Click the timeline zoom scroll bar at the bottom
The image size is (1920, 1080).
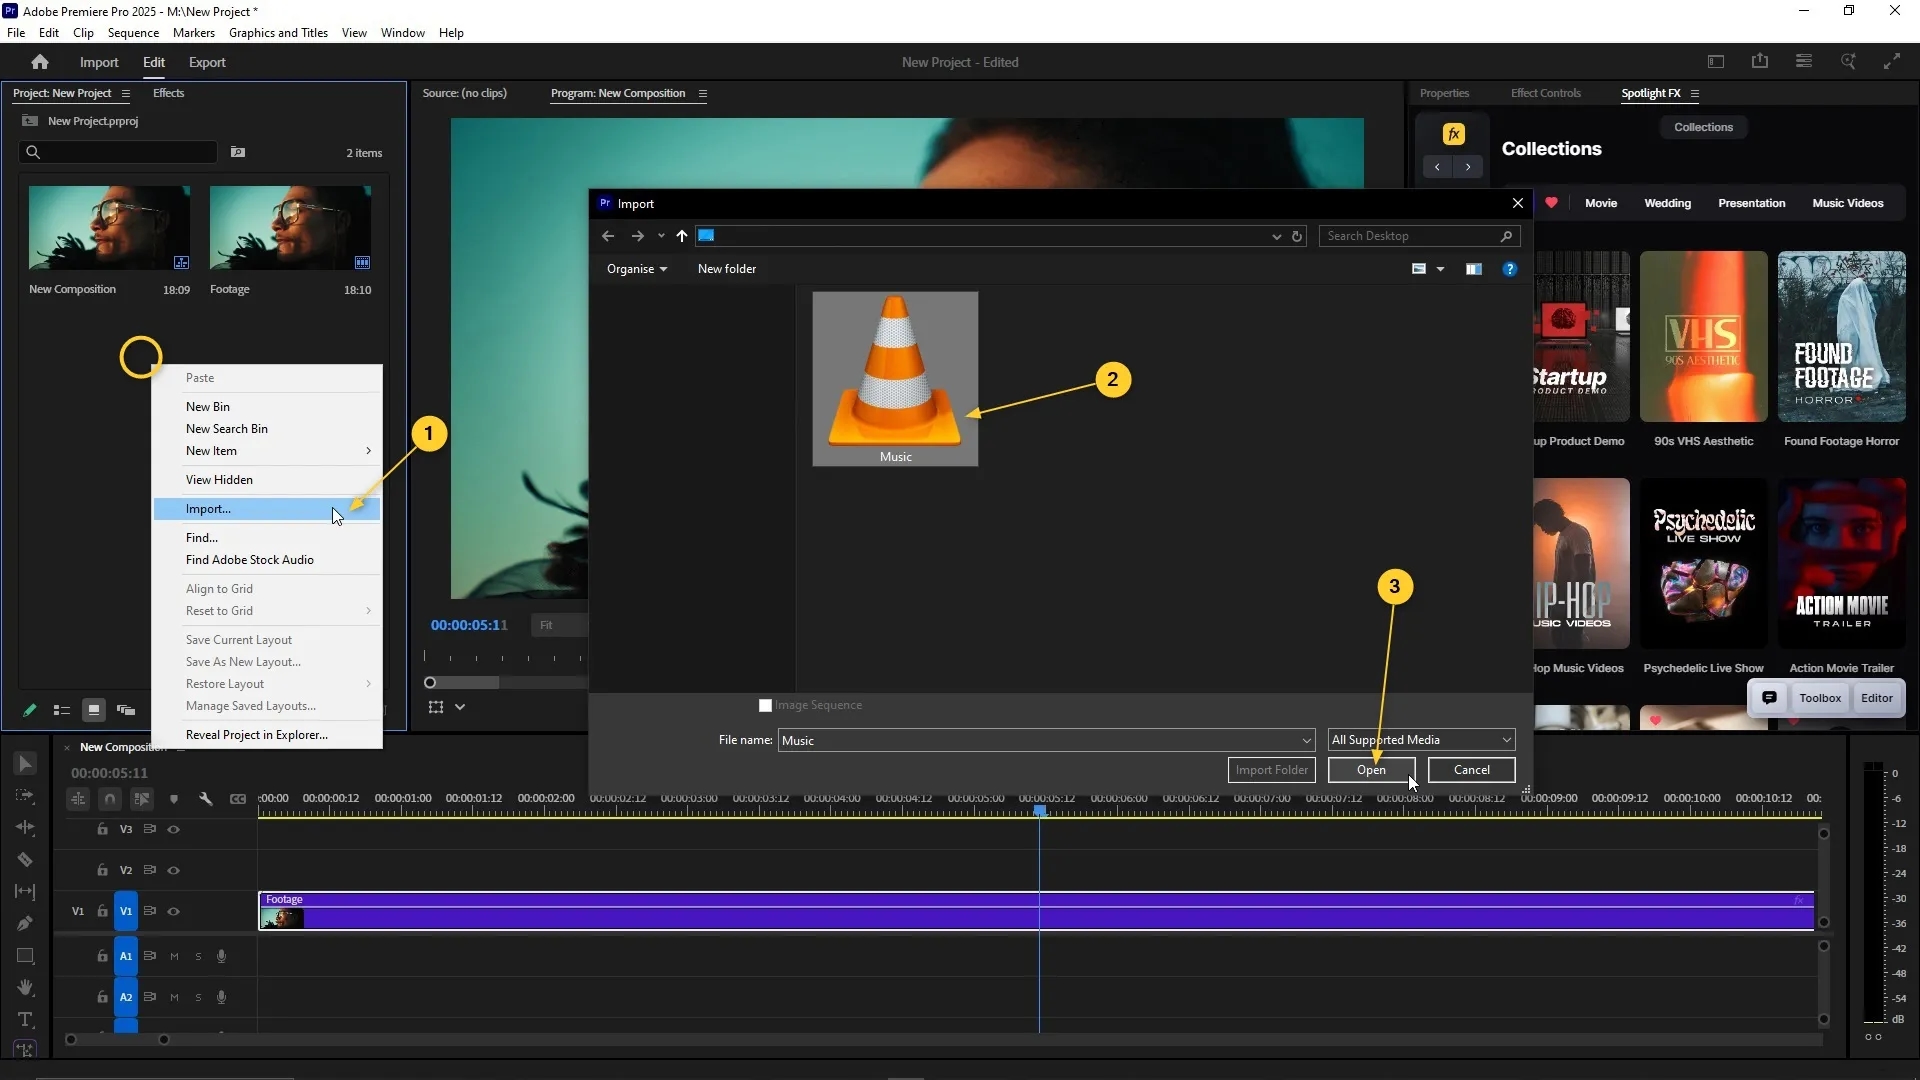click(117, 1040)
